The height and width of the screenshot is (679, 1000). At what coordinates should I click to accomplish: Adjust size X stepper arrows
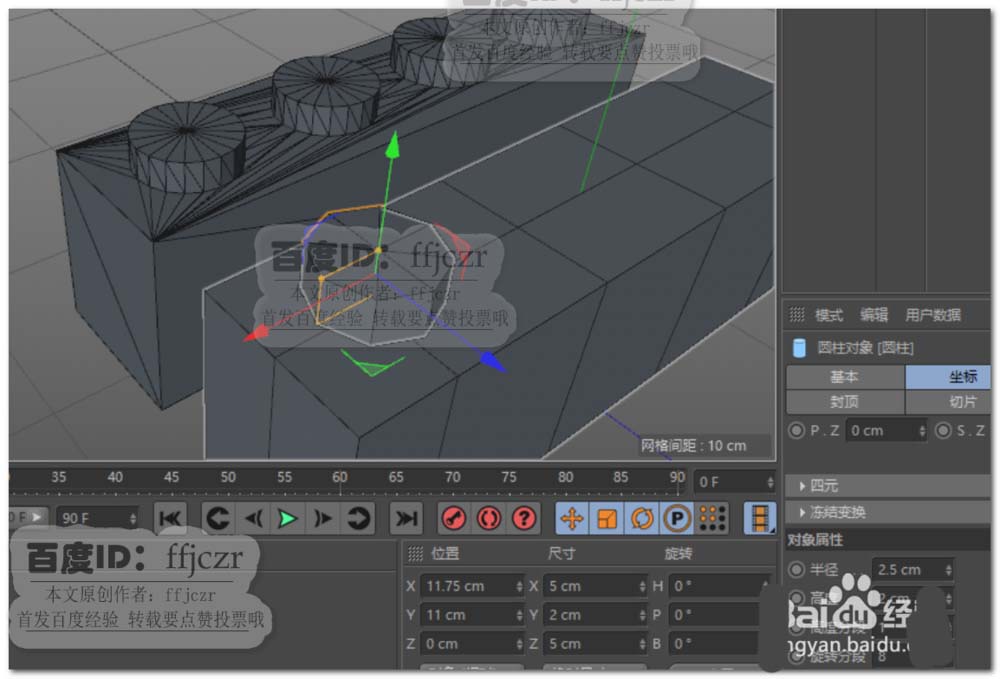click(x=642, y=586)
